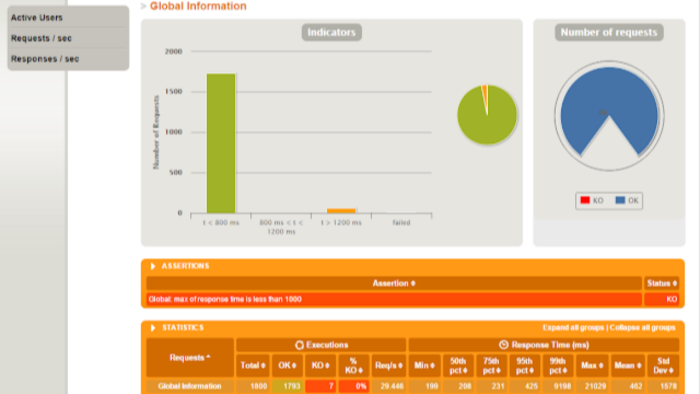This screenshot has width=700, height=394.
Task: Sort Requests column header
Action: [190, 357]
